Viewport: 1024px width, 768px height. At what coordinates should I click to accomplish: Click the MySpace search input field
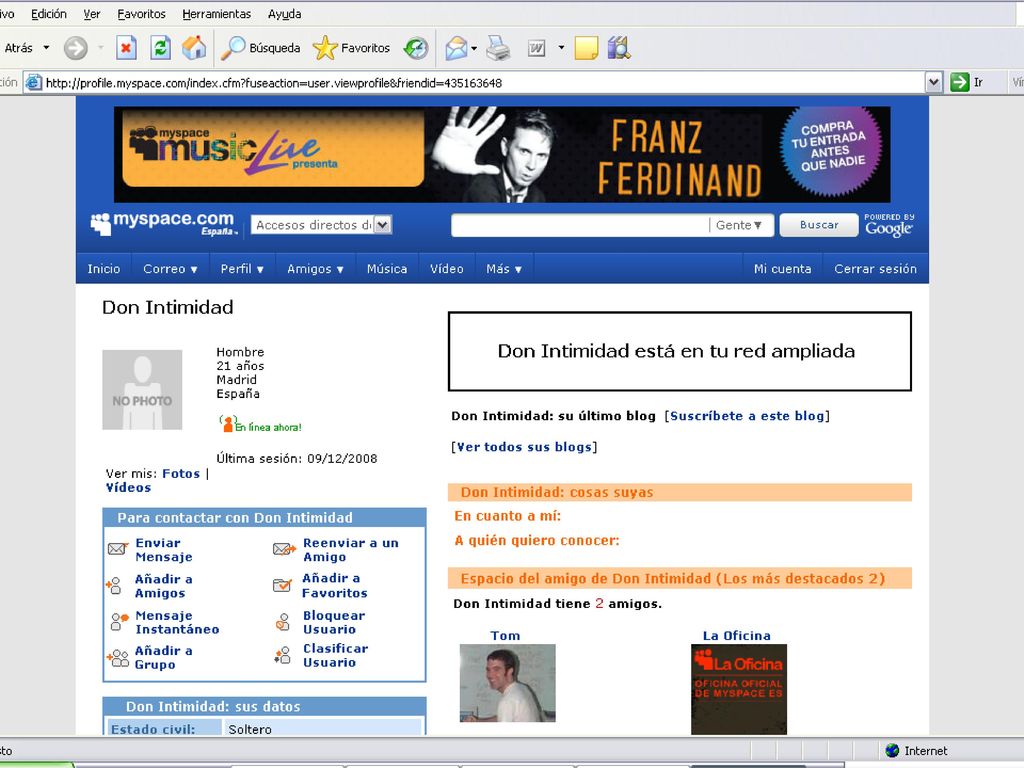coord(580,225)
